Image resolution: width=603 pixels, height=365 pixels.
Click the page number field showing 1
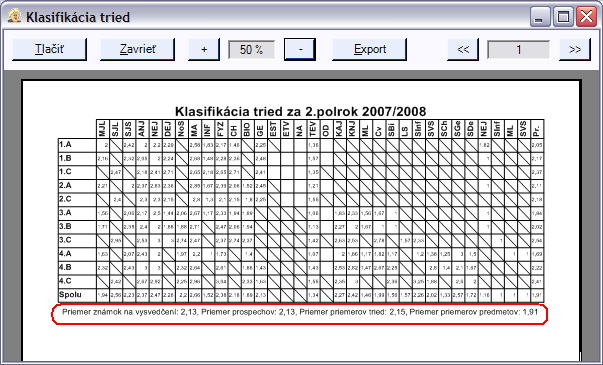tap(518, 50)
